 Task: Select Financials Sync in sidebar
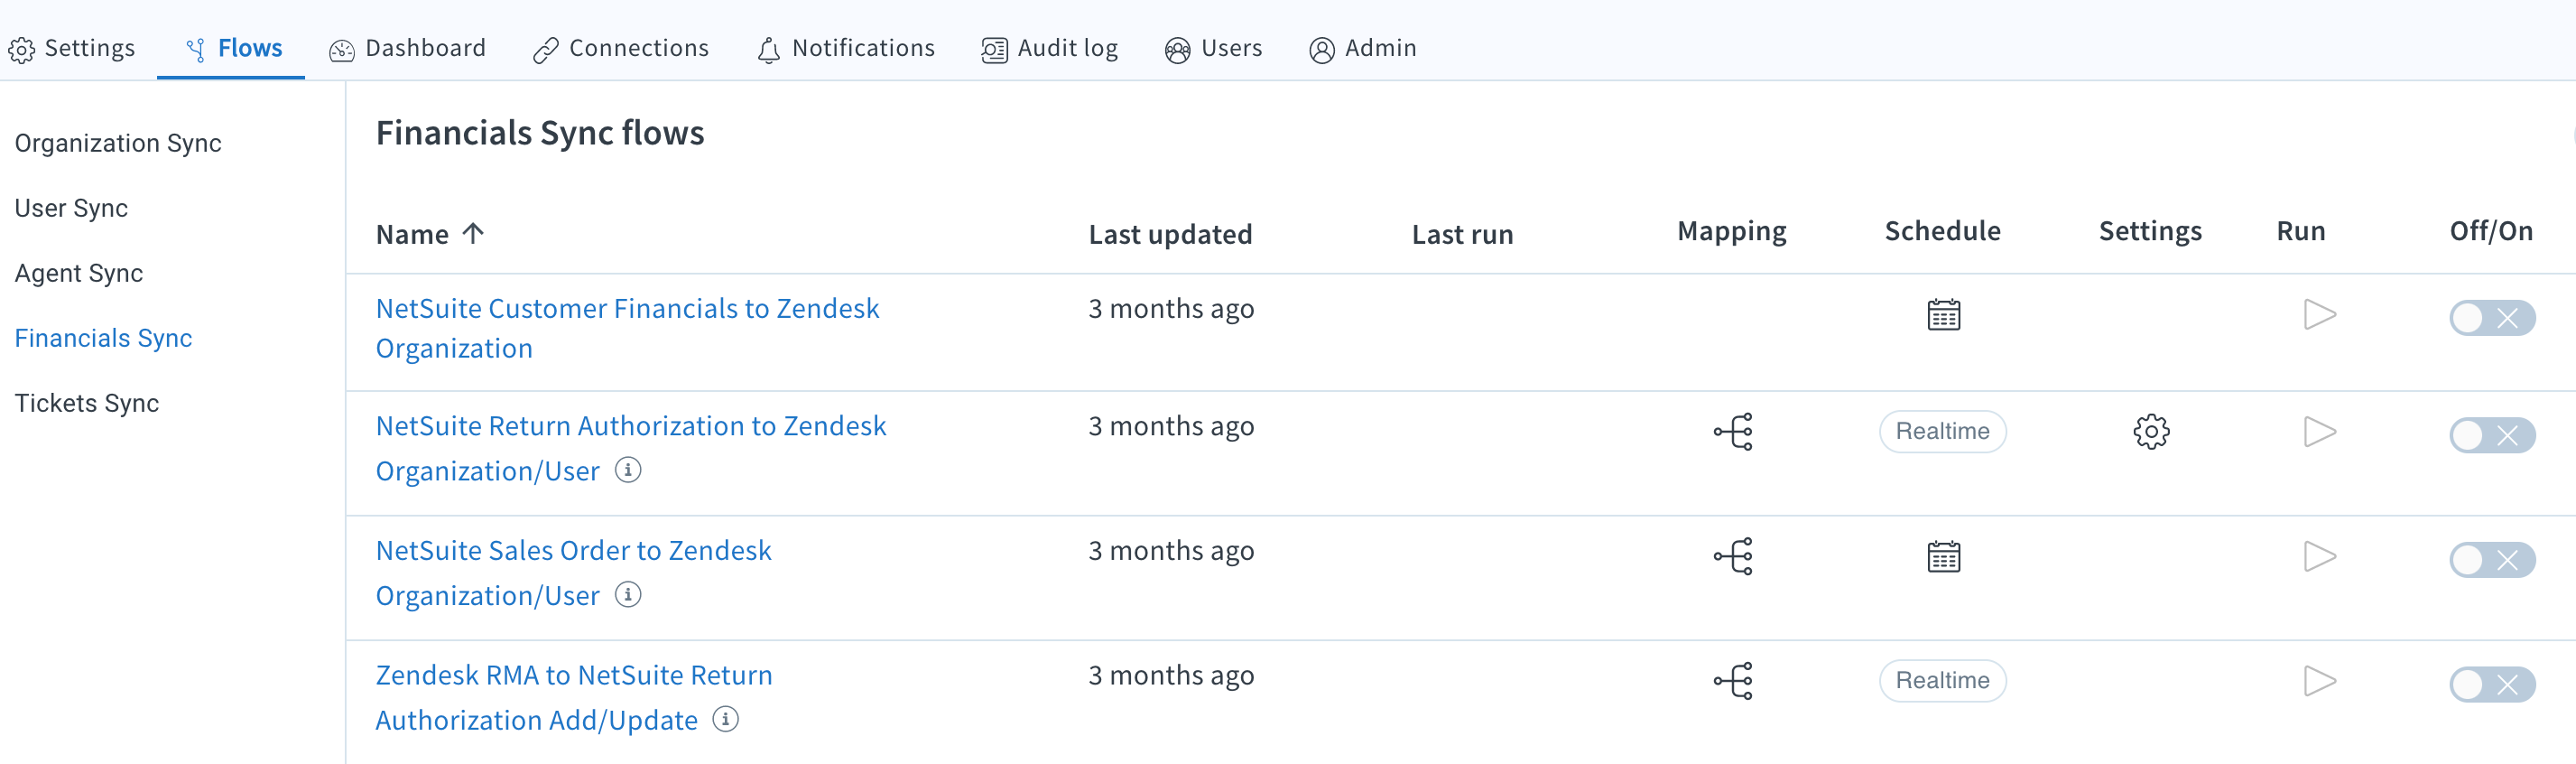tap(103, 338)
